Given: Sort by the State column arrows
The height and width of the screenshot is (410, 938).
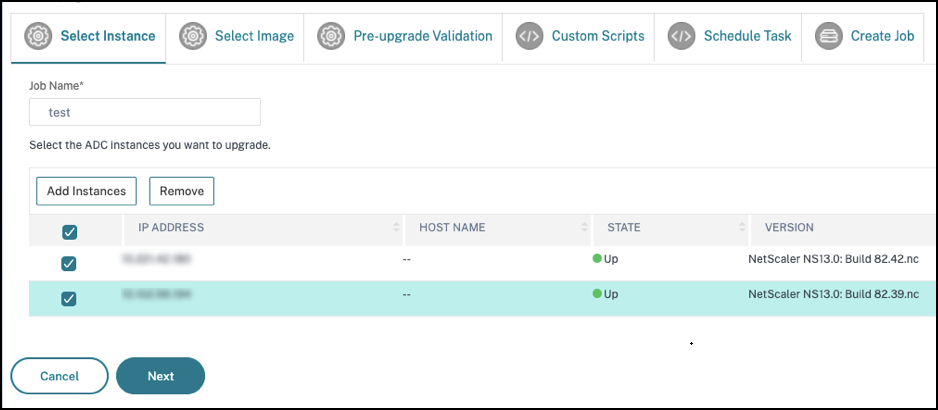Looking at the screenshot, I should [x=742, y=227].
